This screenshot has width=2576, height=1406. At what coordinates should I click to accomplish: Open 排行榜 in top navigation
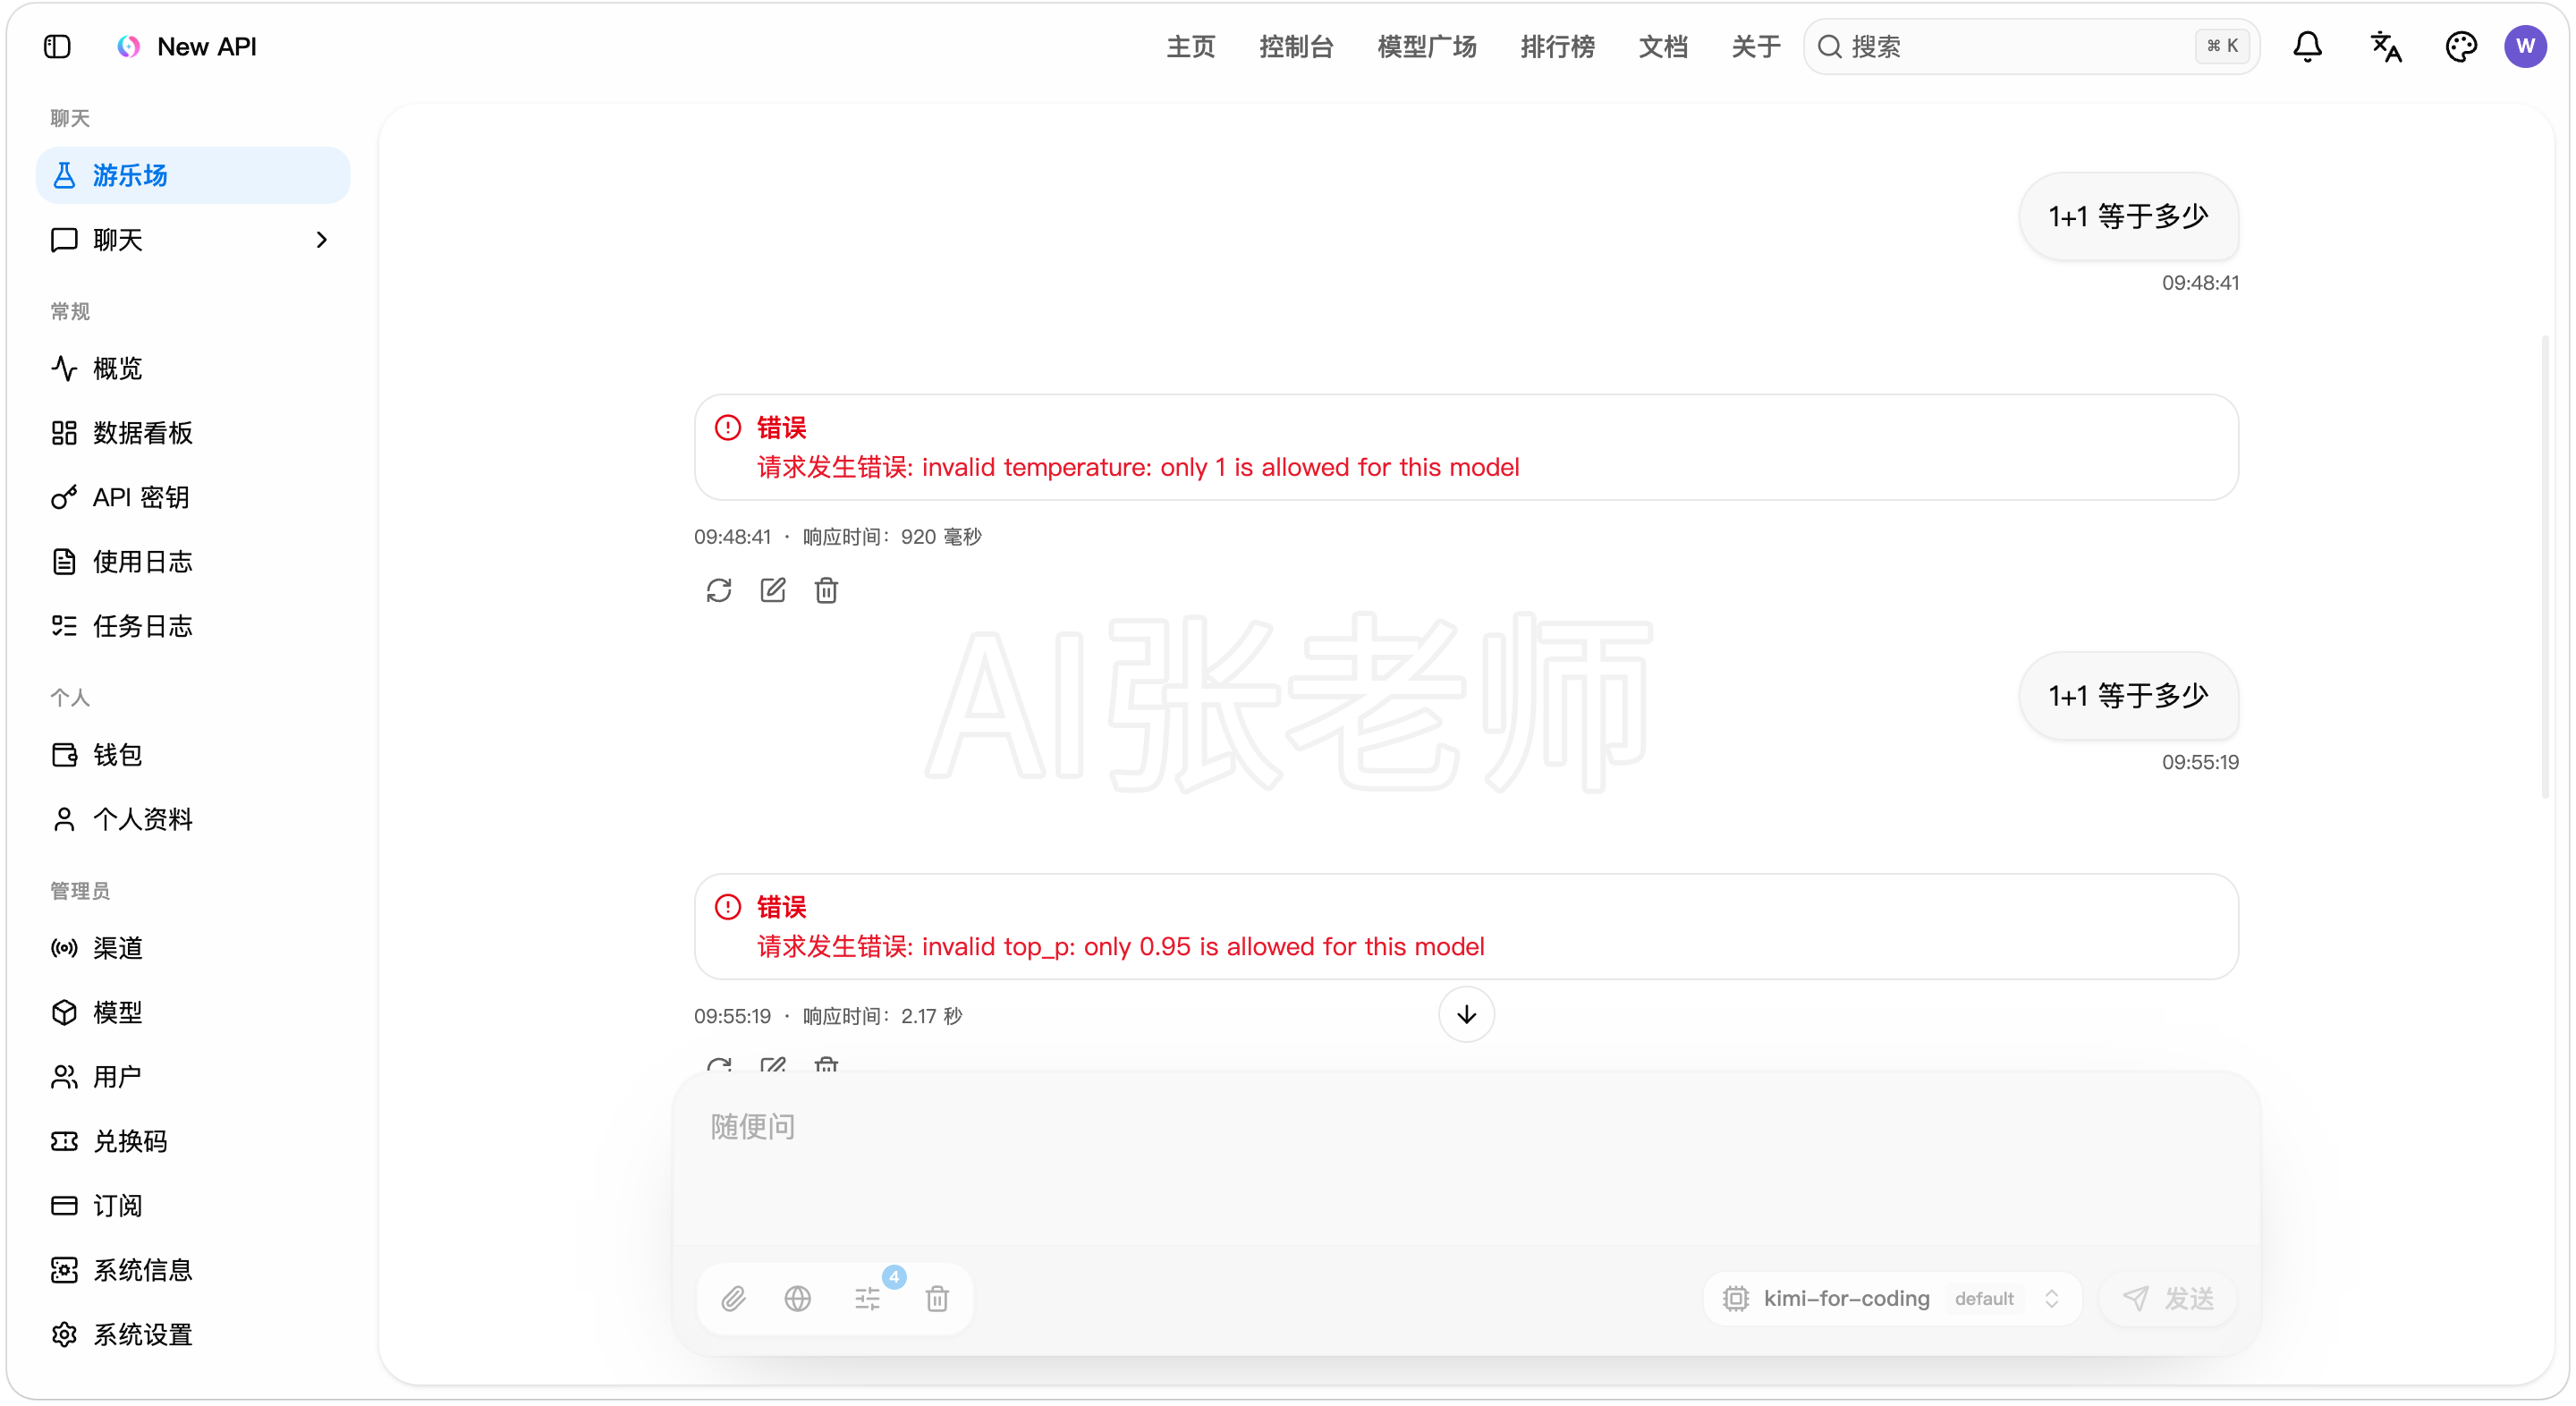[1557, 47]
